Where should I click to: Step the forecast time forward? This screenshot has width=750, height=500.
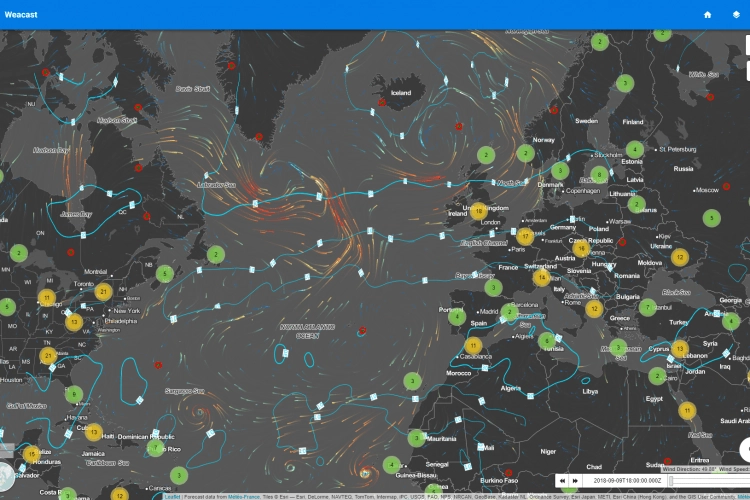coord(576,481)
